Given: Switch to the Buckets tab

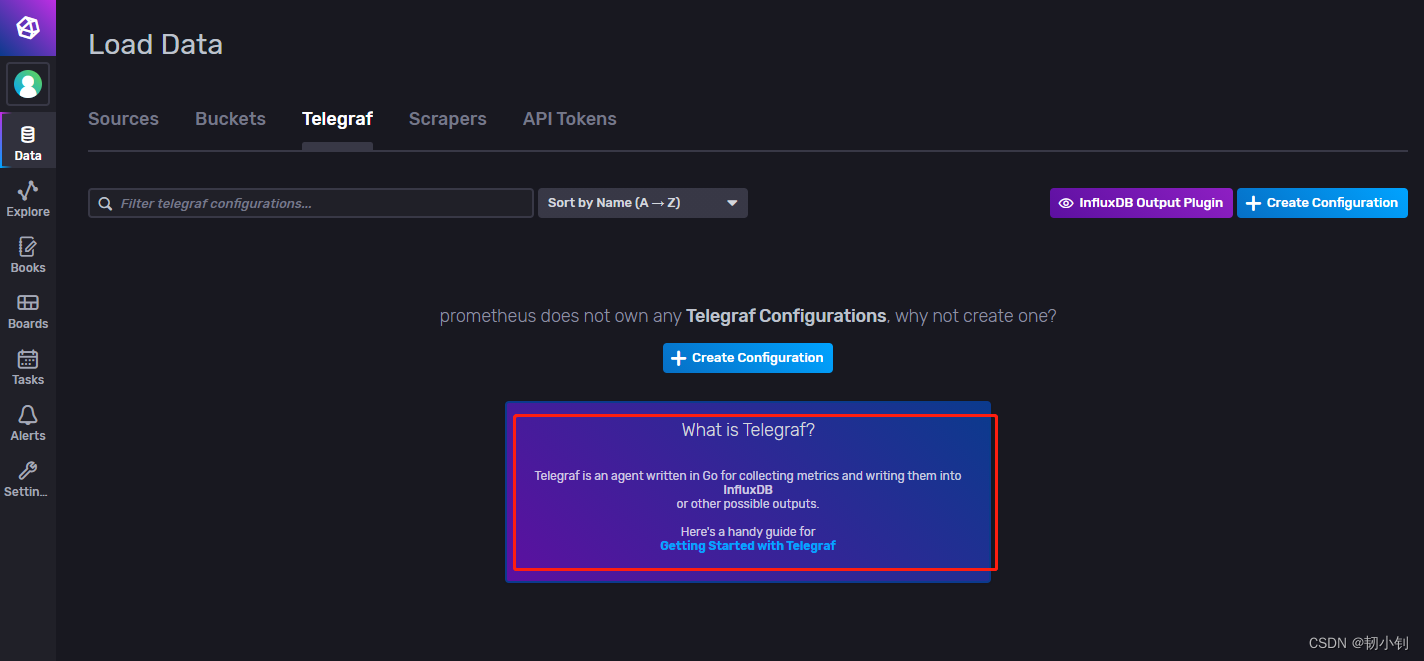Looking at the screenshot, I should [x=230, y=119].
